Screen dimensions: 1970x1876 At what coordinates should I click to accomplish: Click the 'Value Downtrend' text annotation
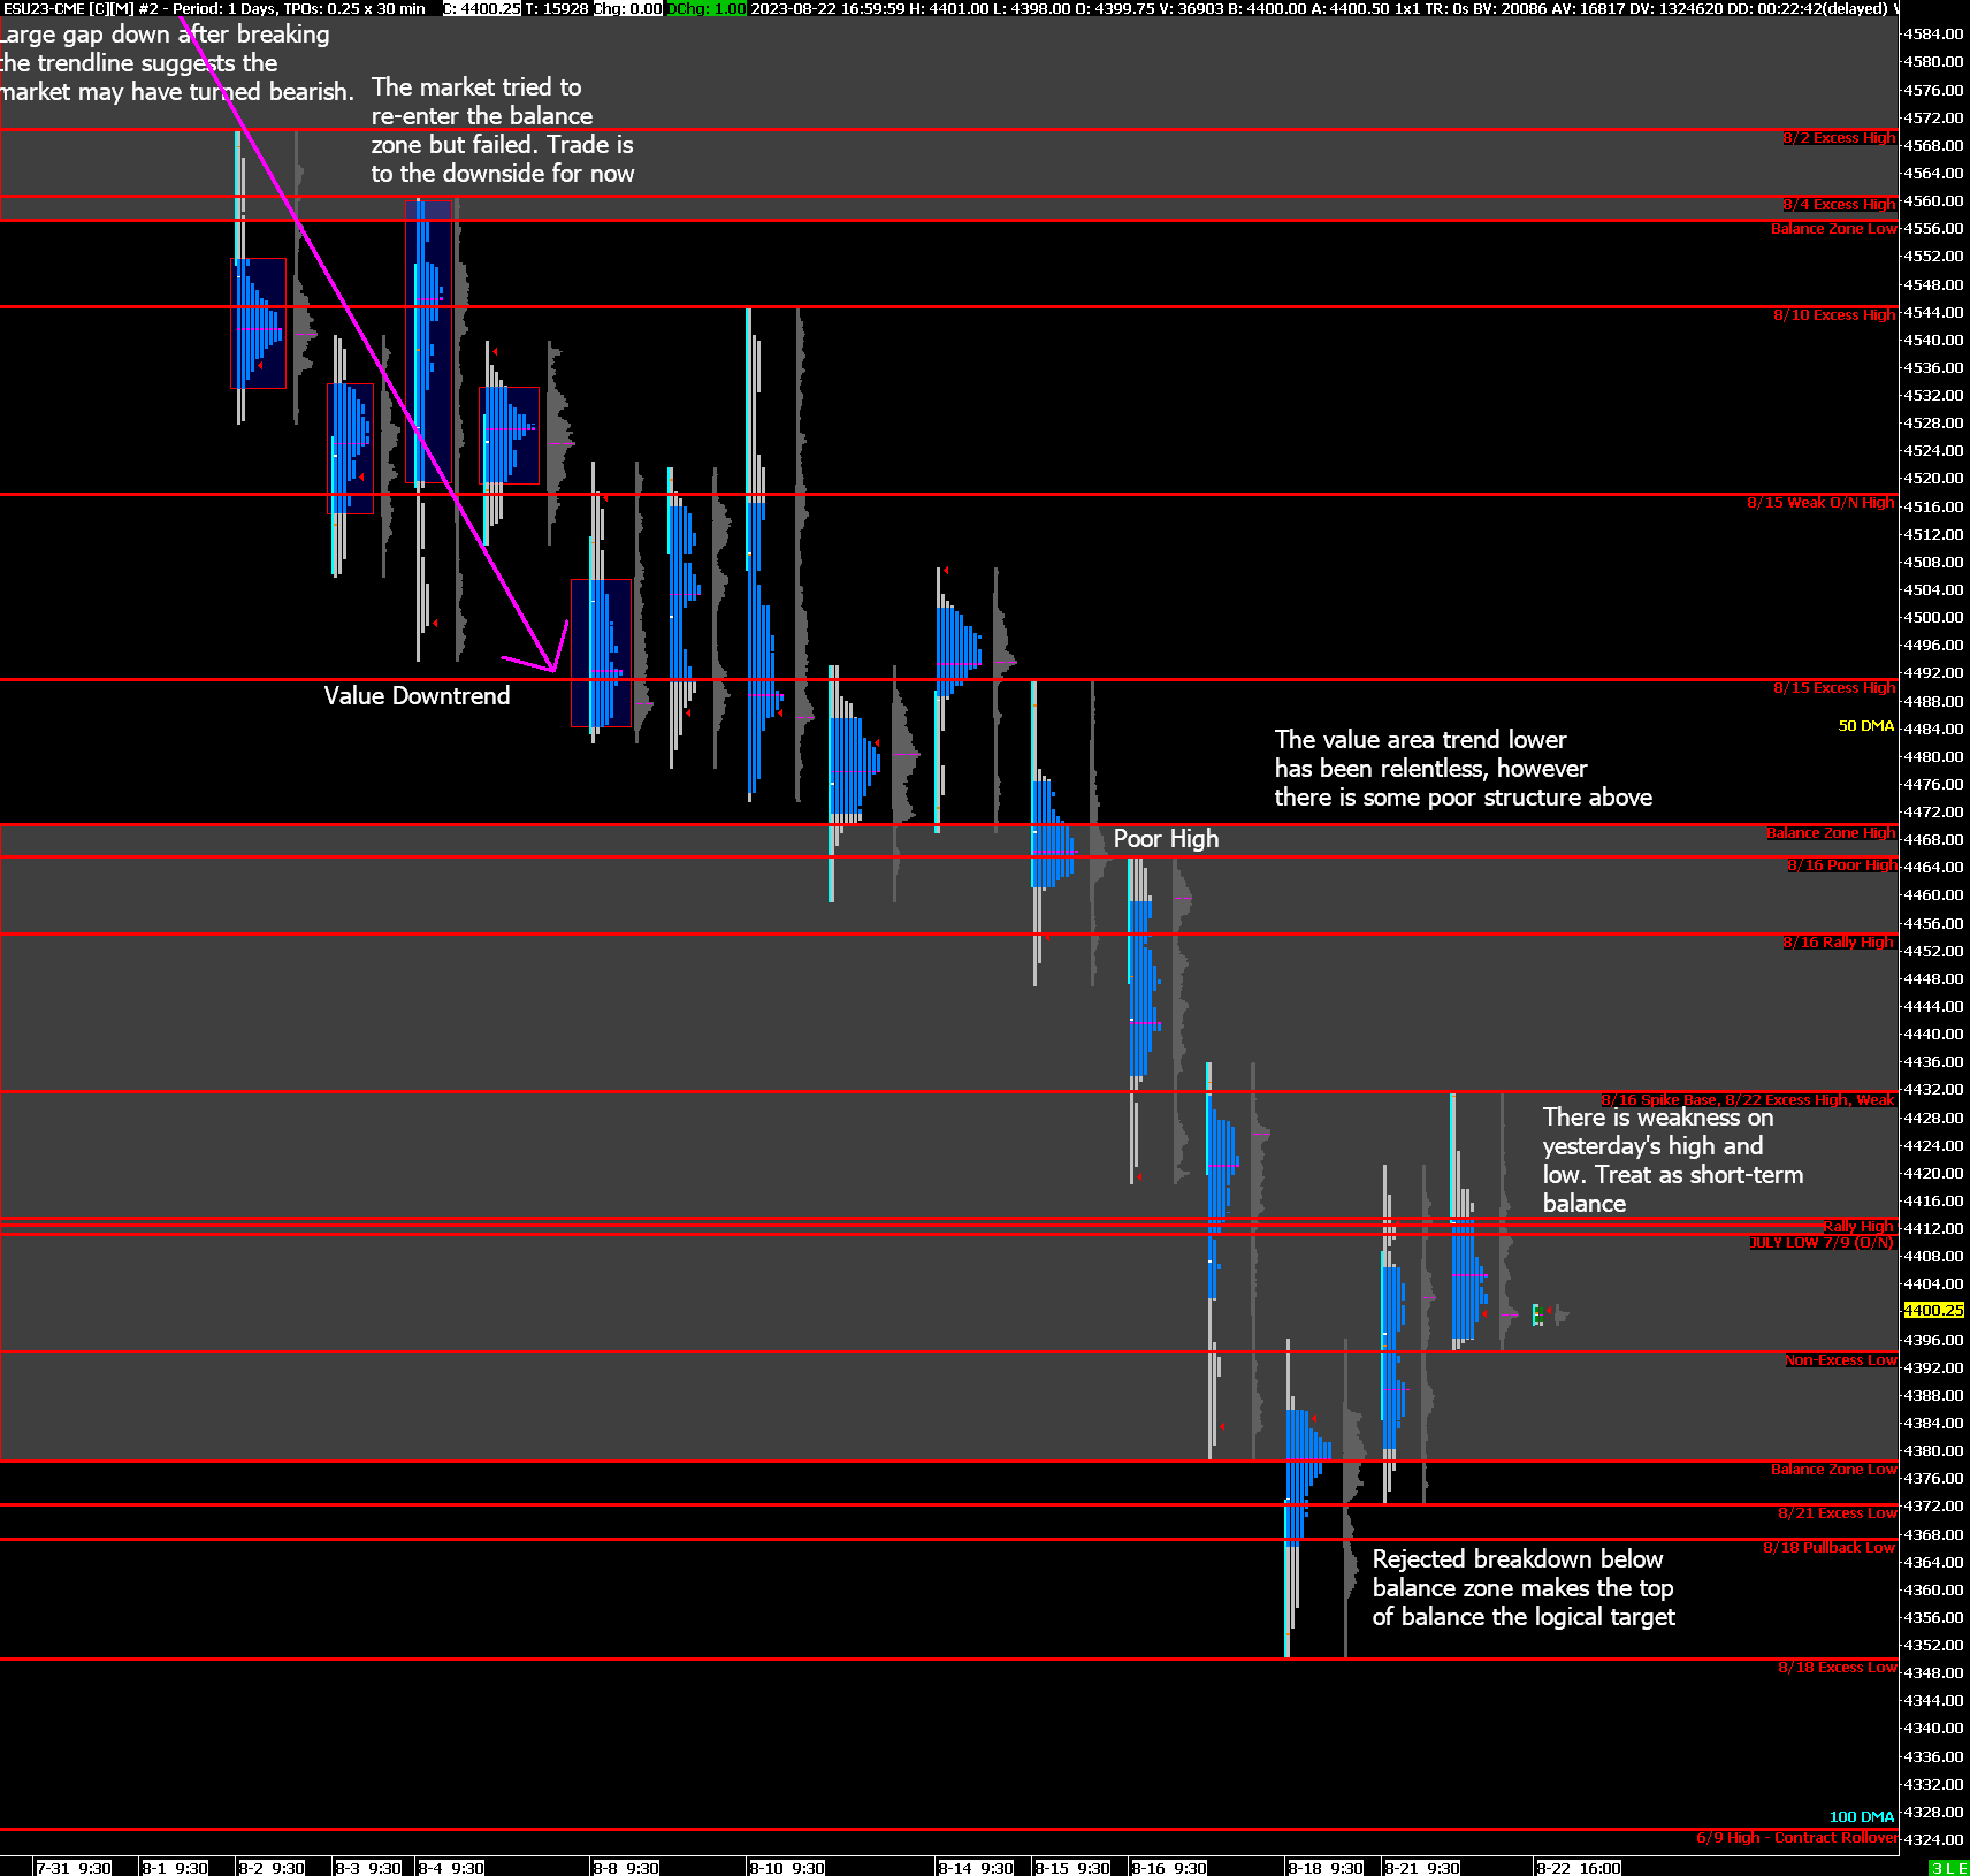click(x=416, y=696)
